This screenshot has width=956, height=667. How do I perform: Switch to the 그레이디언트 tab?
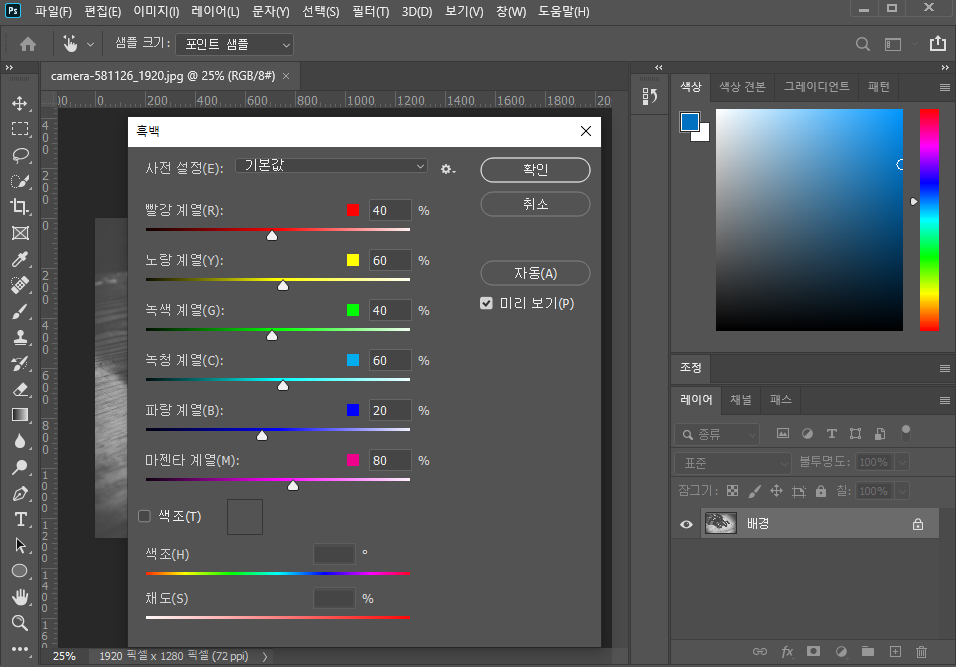point(816,87)
